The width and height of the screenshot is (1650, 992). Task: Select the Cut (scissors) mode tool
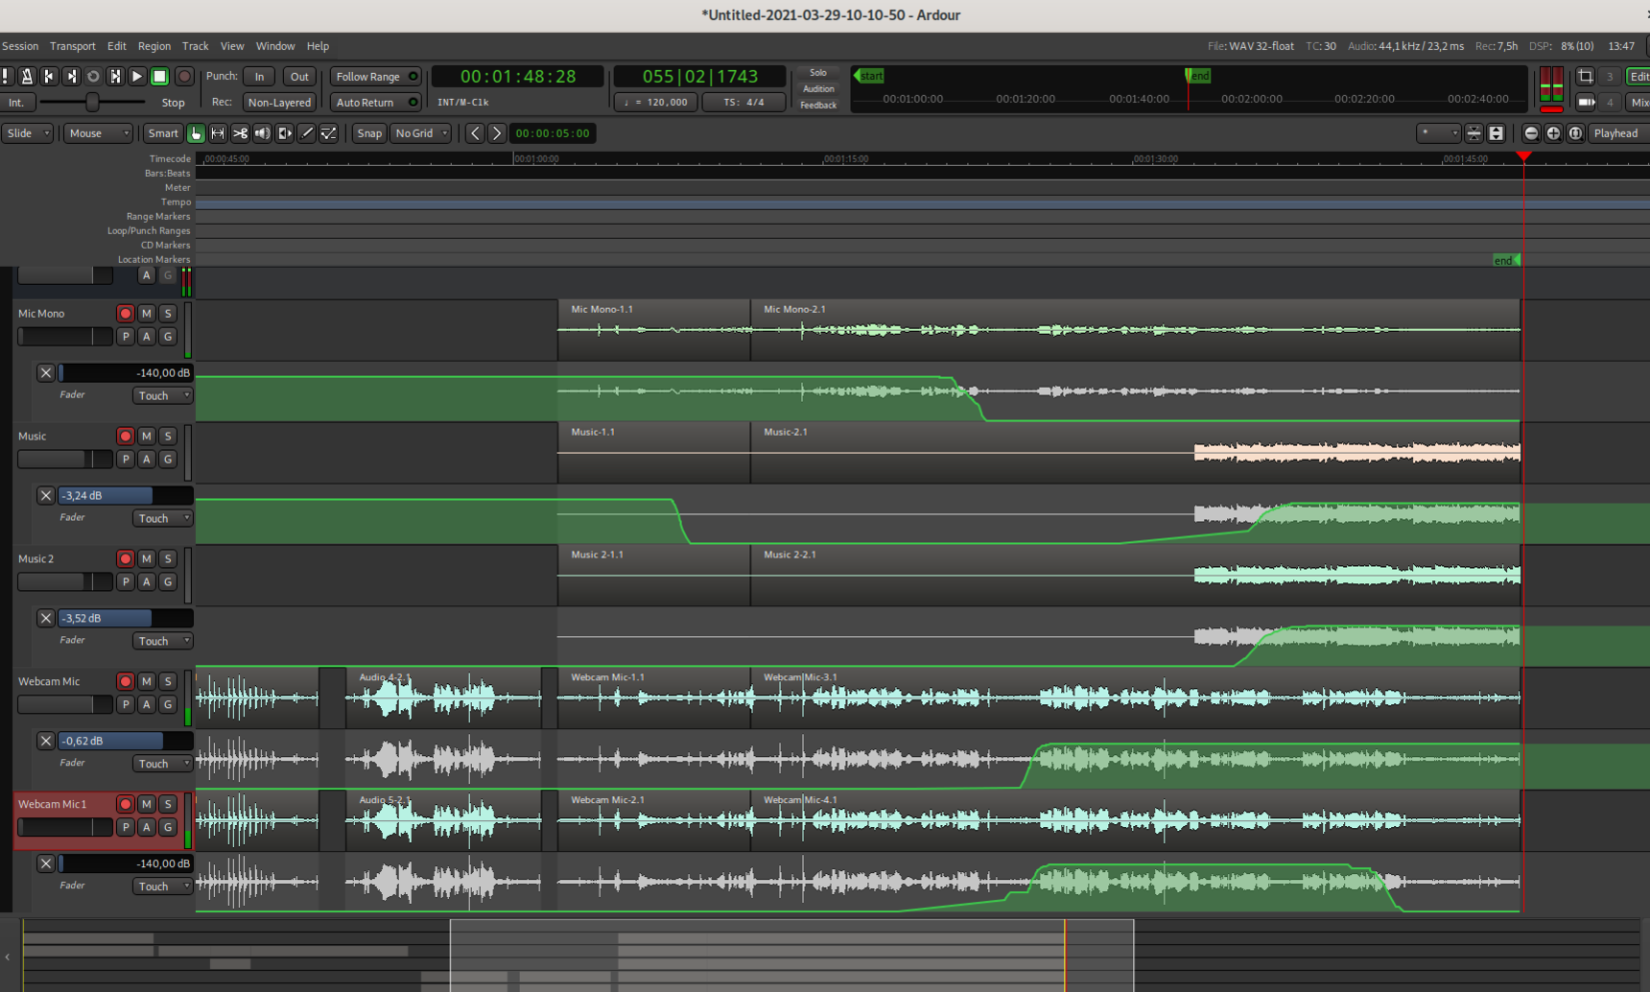pos(240,133)
